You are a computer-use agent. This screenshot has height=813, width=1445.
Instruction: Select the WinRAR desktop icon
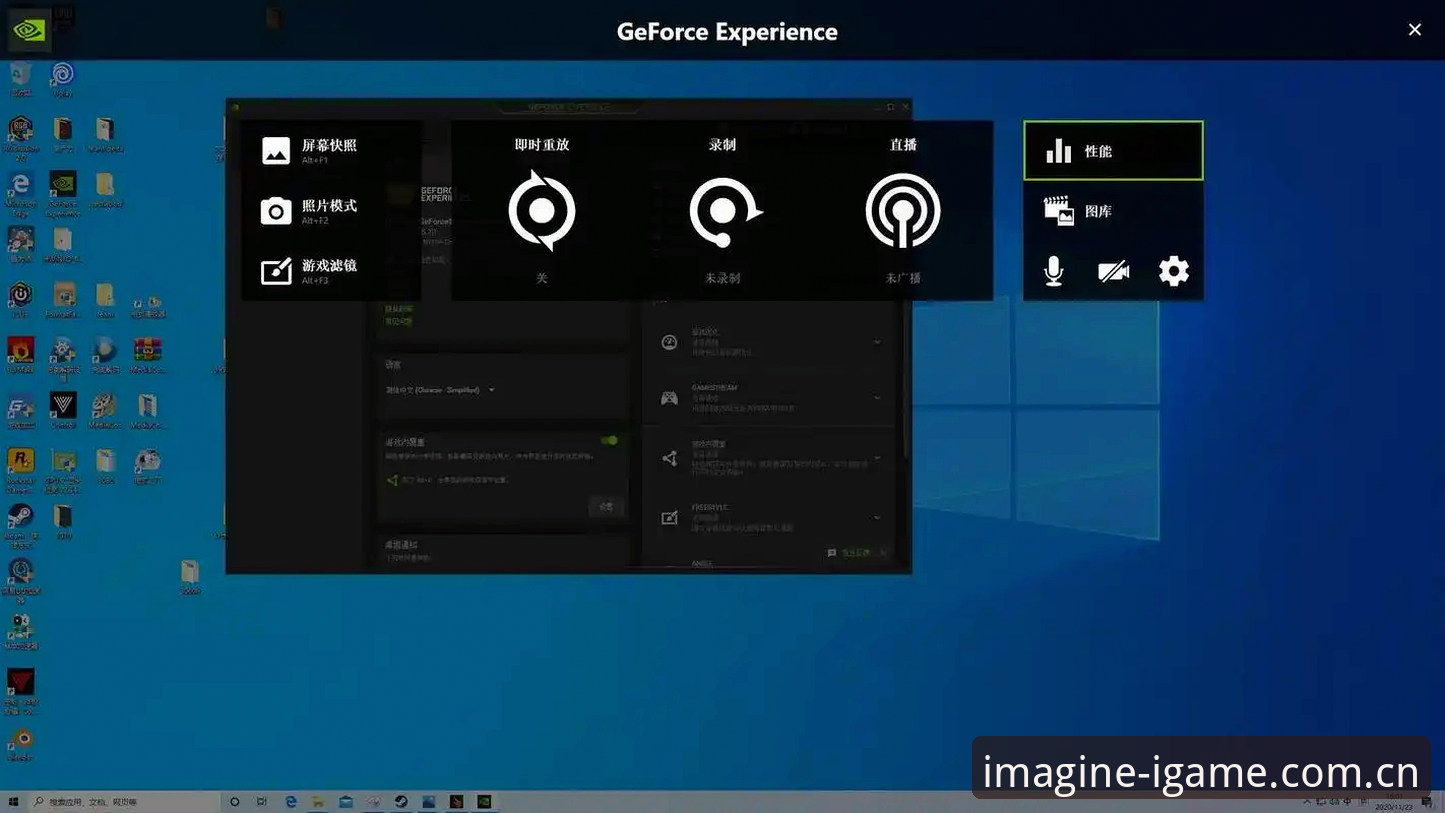[x=148, y=354]
